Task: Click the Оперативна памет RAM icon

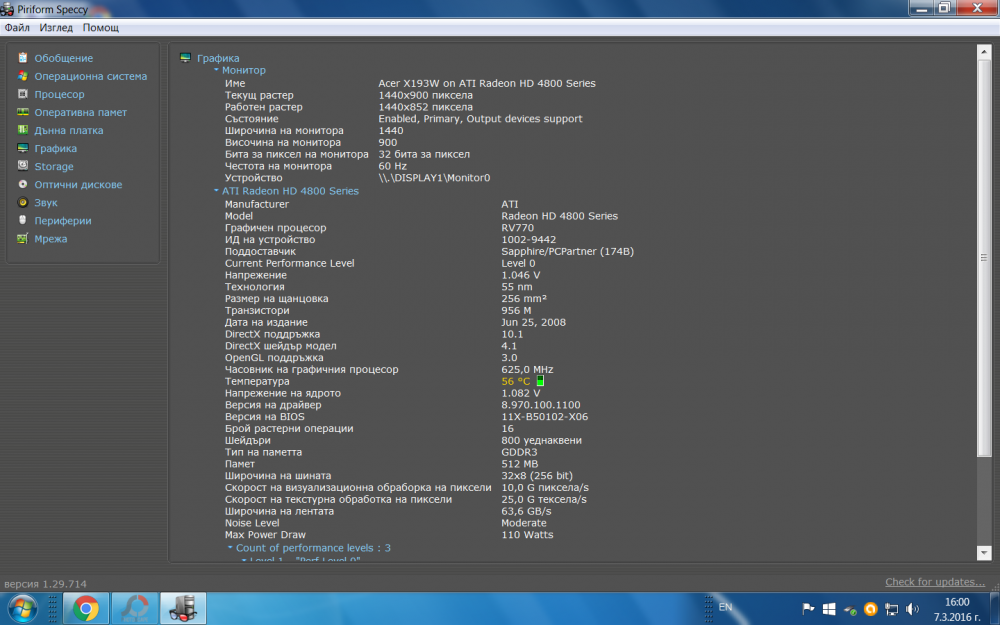Action: [23, 112]
